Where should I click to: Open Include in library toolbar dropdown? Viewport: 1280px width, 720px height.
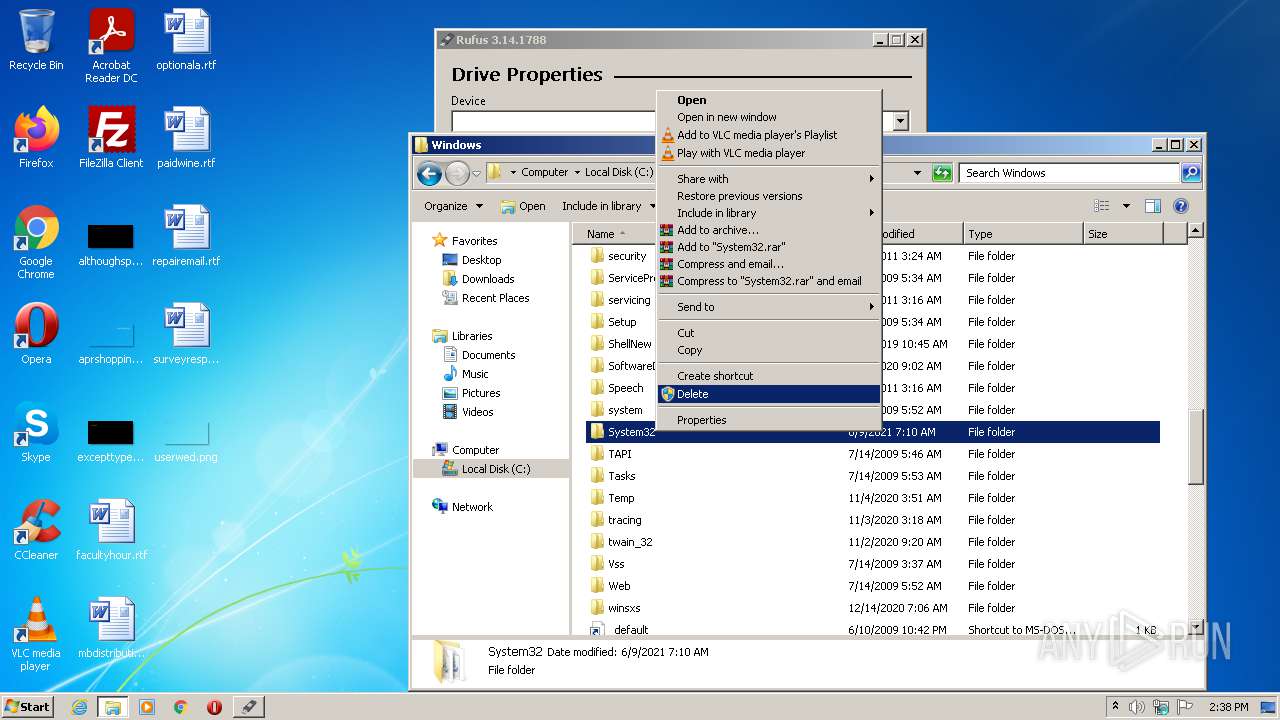608,206
